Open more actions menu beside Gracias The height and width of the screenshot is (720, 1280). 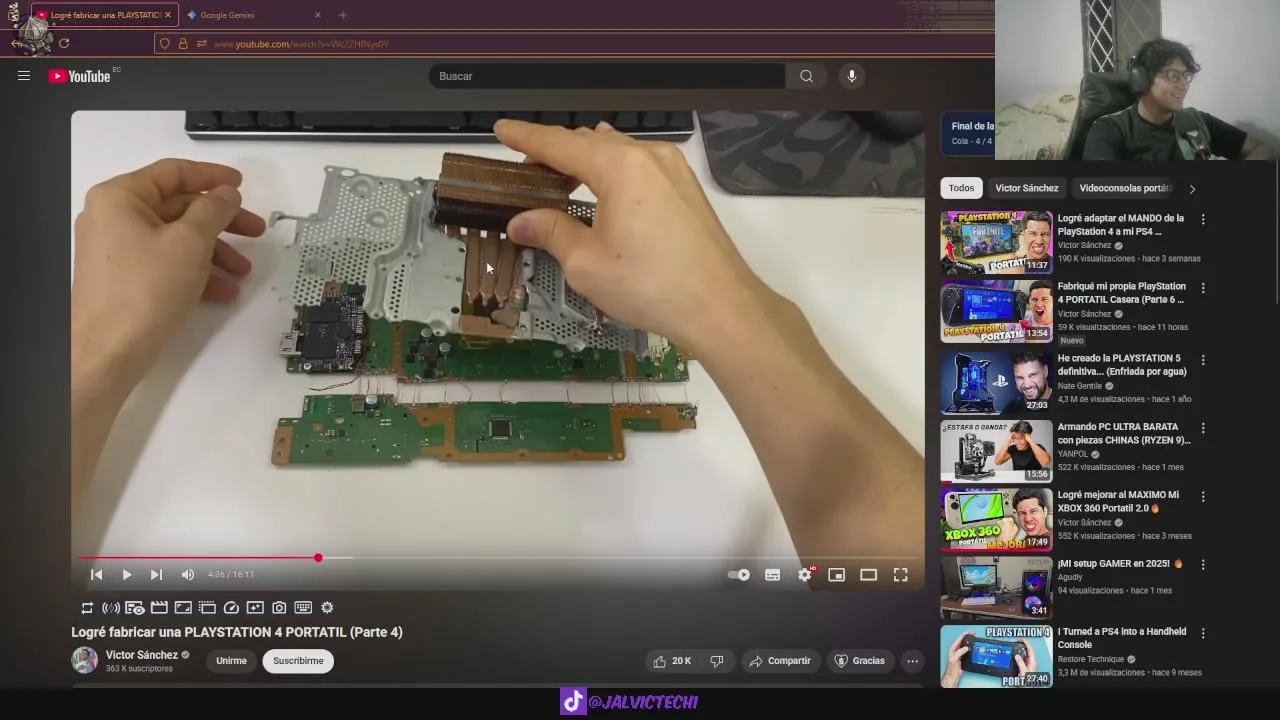click(912, 661)
